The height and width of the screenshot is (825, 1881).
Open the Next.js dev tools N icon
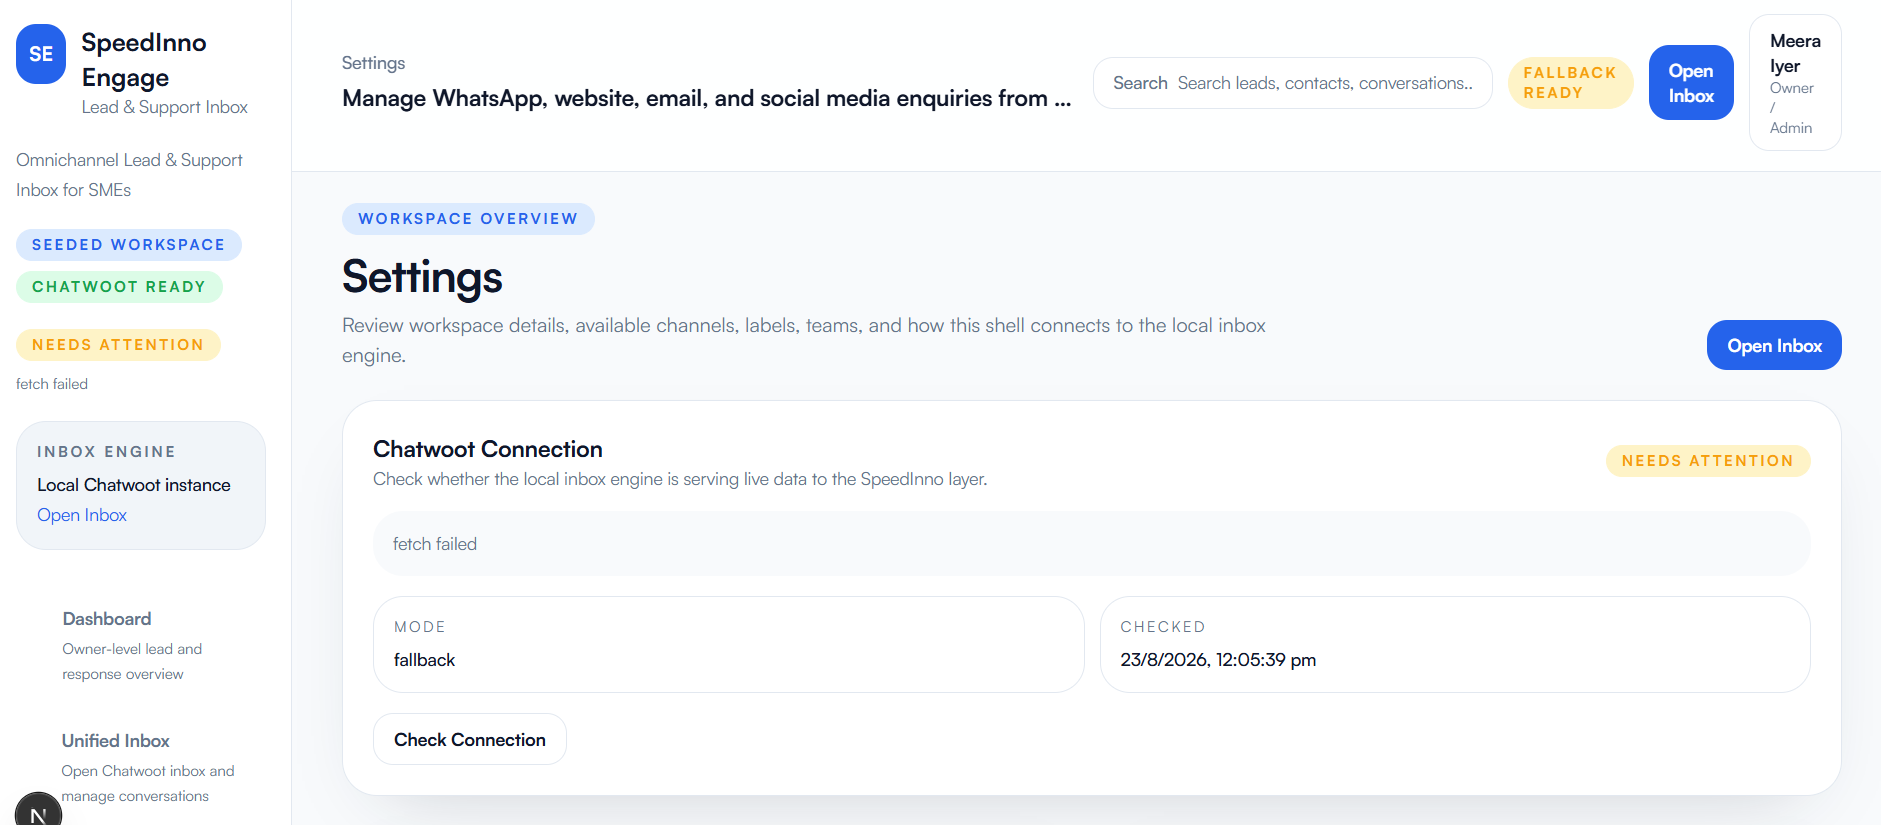(x=38, y=812)
